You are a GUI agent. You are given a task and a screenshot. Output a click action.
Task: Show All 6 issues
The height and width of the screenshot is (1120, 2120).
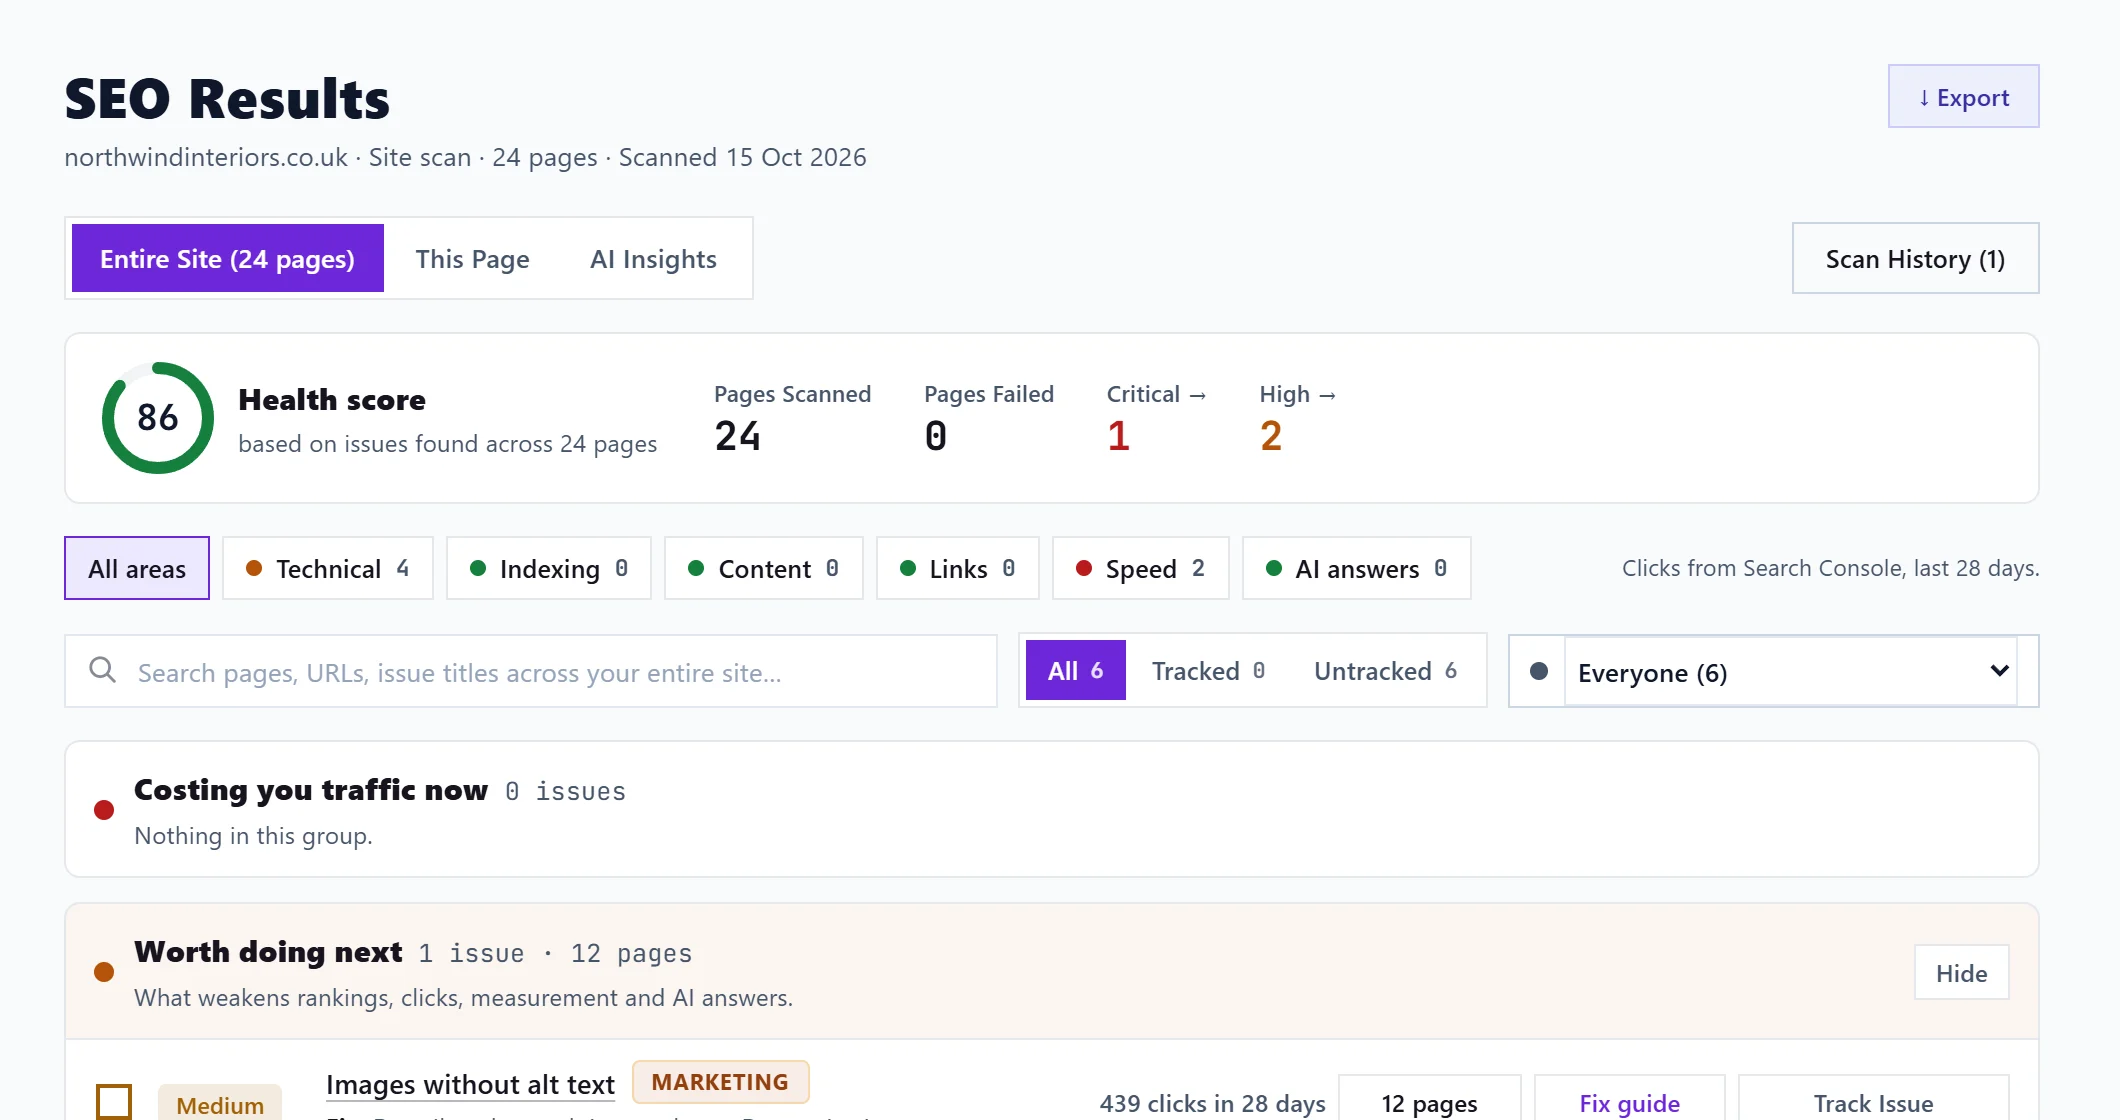(1076, 670)
